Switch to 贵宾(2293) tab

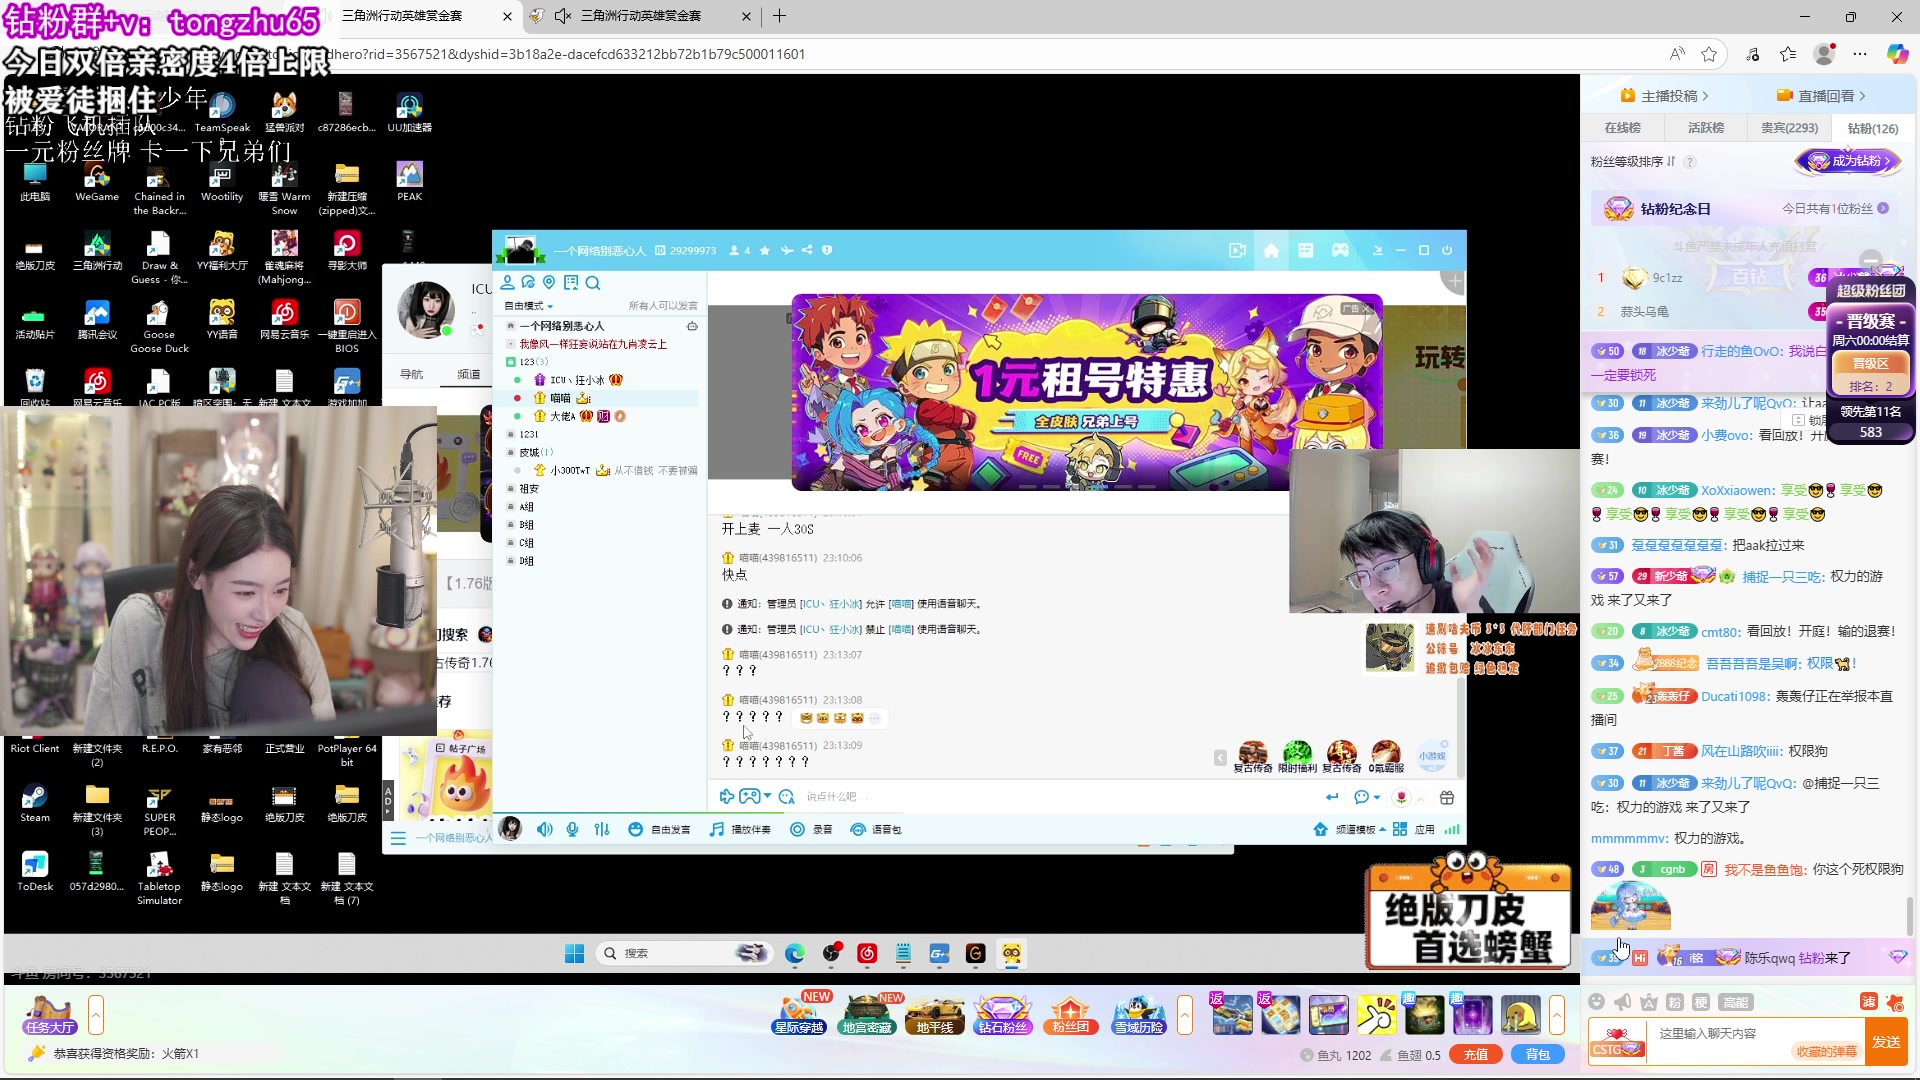tap(1789, 128)
